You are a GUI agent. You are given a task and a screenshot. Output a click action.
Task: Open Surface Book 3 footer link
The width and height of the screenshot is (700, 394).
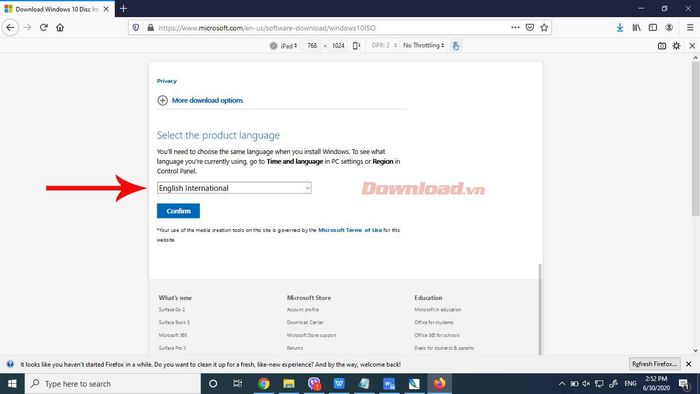tap(174, 322)
